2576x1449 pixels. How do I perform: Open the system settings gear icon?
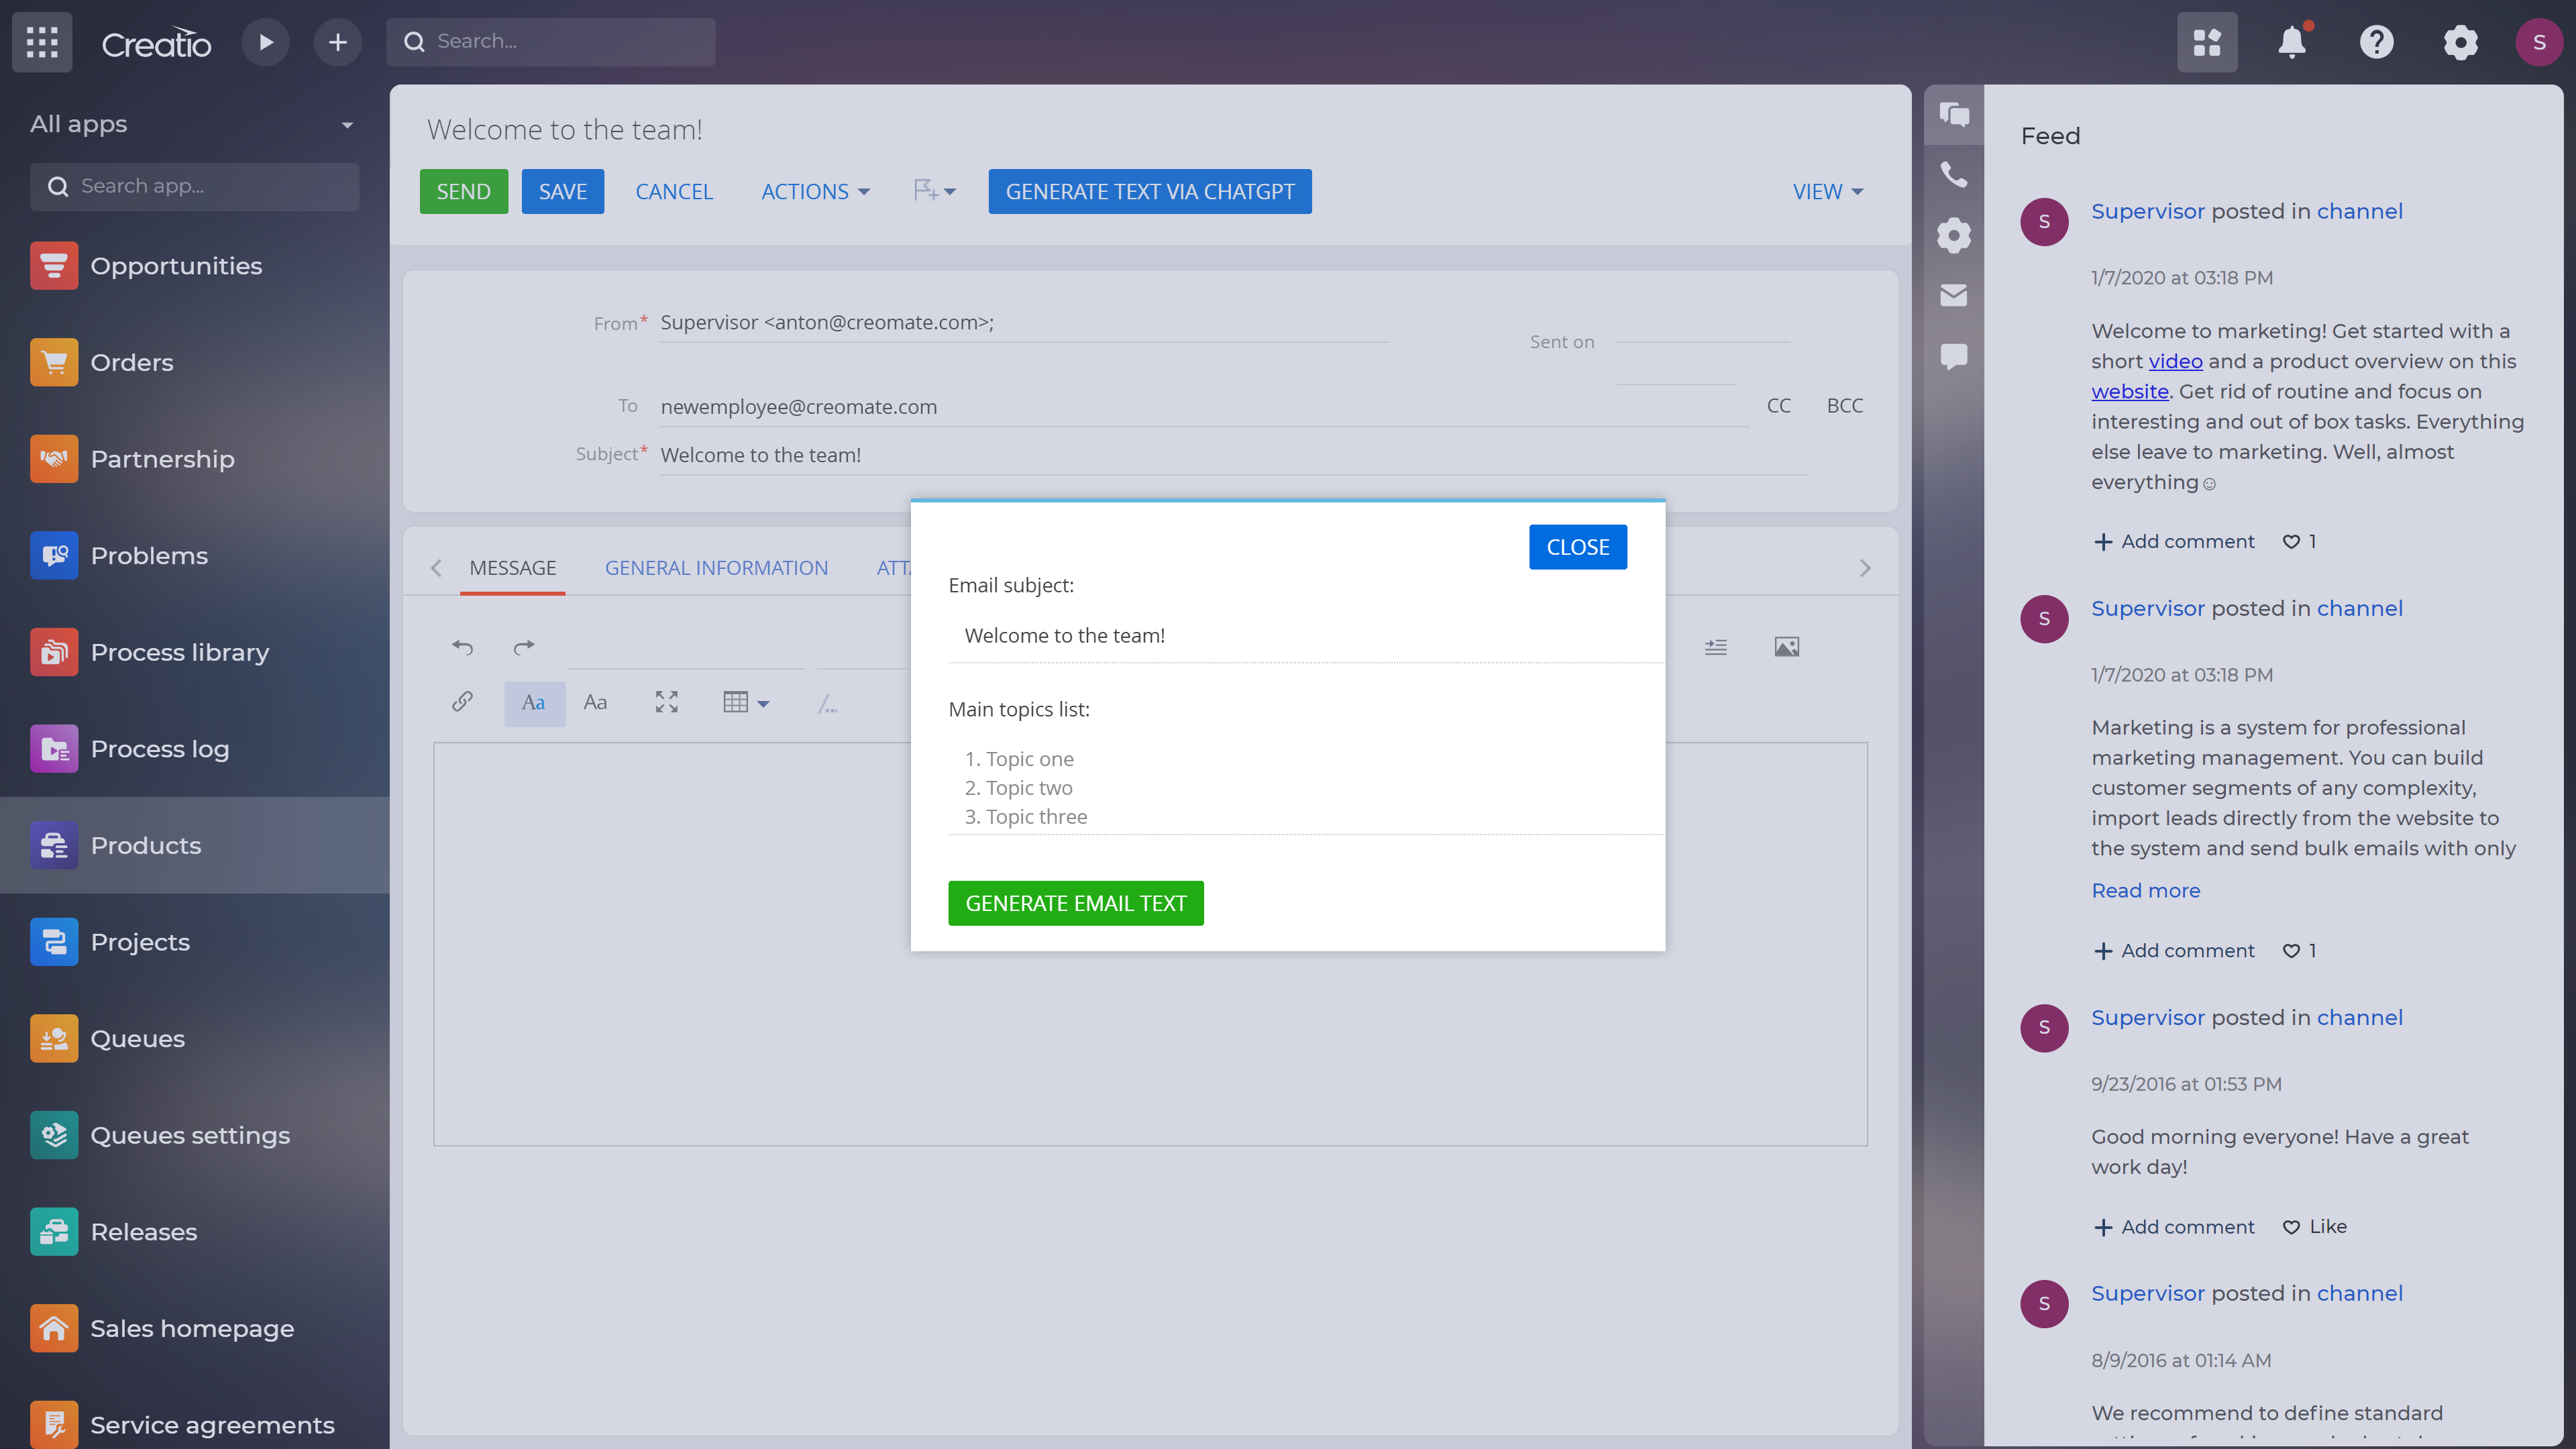[2460, 42]
